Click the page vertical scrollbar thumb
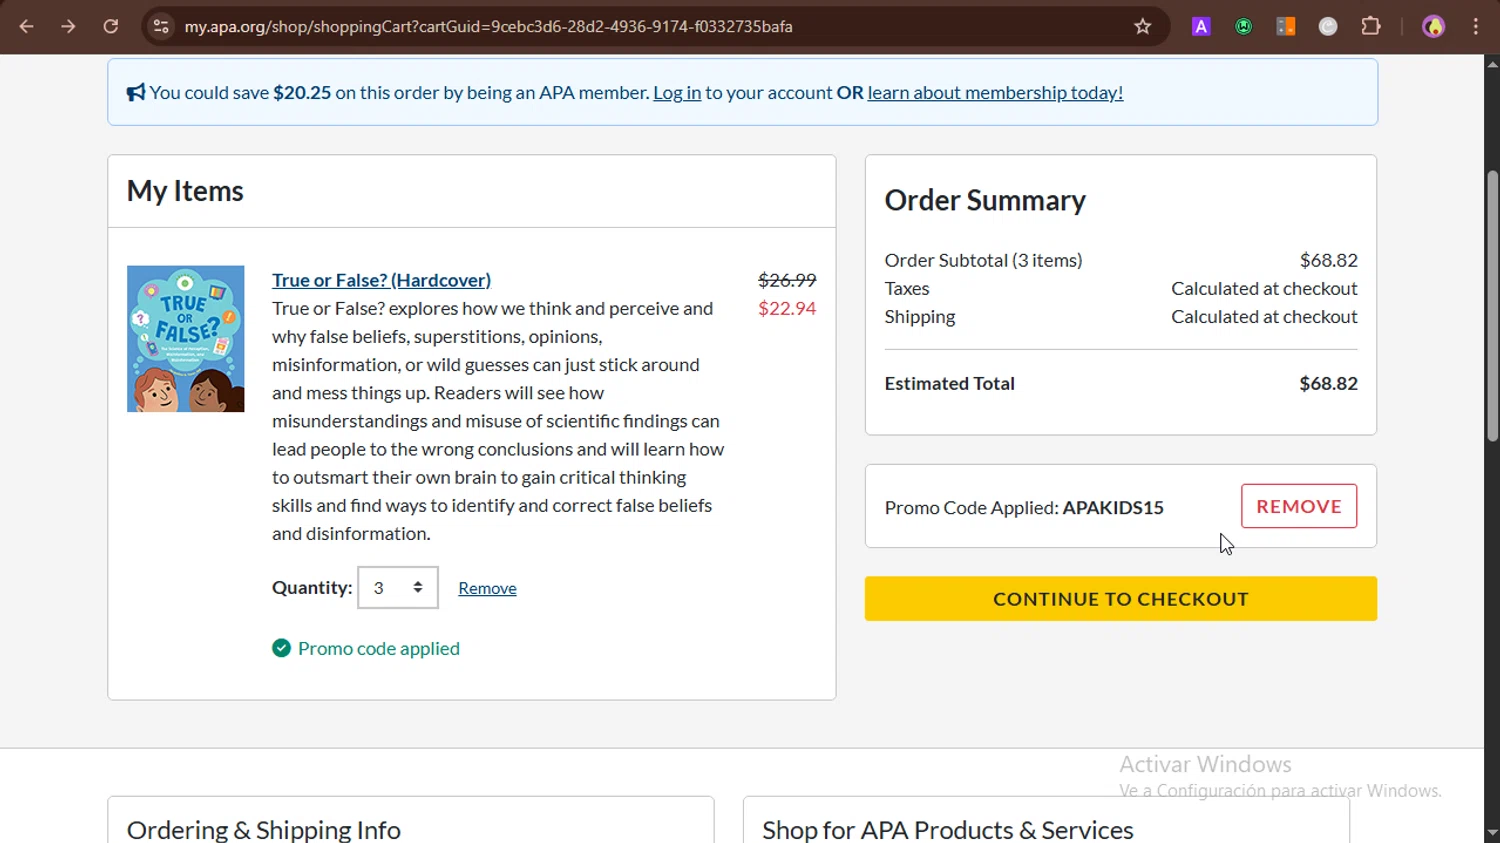1500x843 pixels. (1492, 305)
